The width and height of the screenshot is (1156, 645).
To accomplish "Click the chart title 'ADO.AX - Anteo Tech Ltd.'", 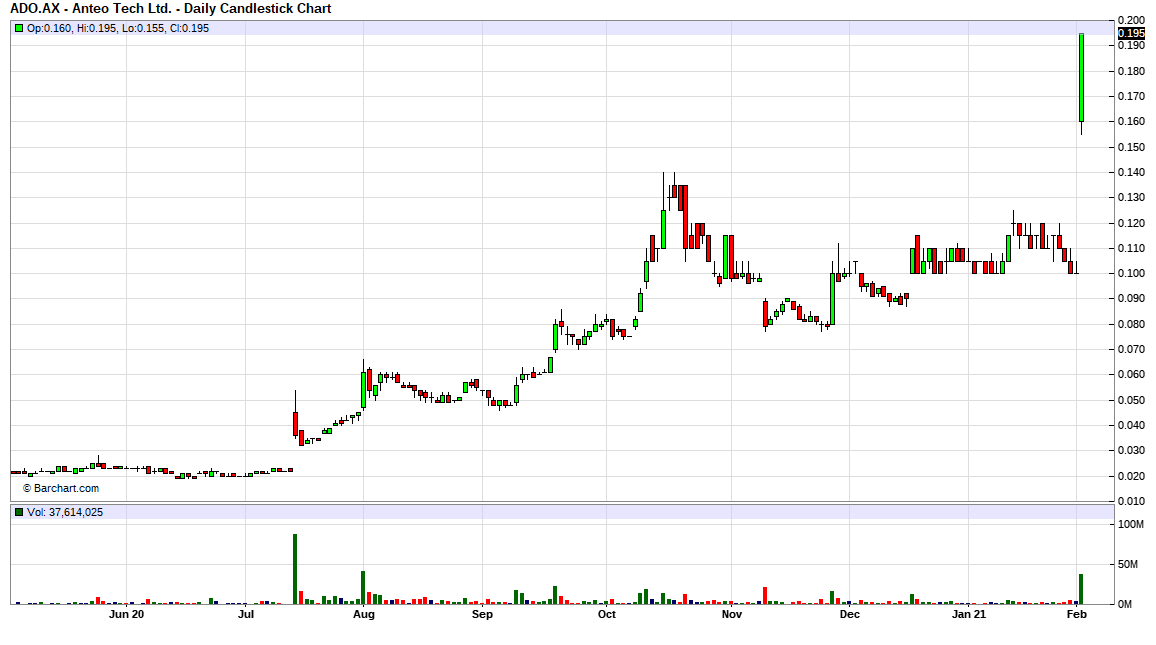I will tap(90, 9).
